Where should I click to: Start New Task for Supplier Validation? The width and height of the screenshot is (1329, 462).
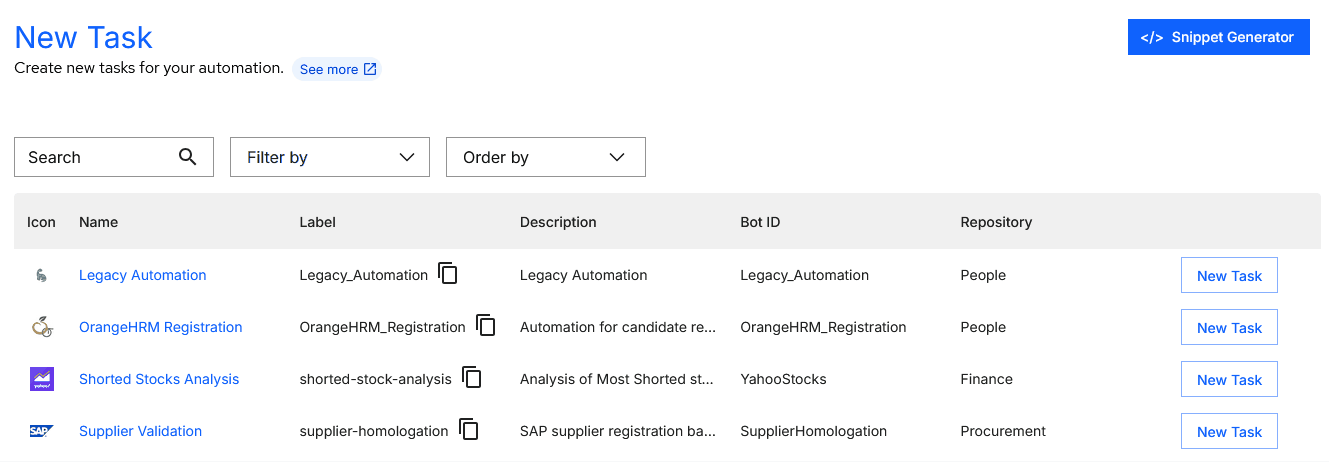(x=1229, y=432)
